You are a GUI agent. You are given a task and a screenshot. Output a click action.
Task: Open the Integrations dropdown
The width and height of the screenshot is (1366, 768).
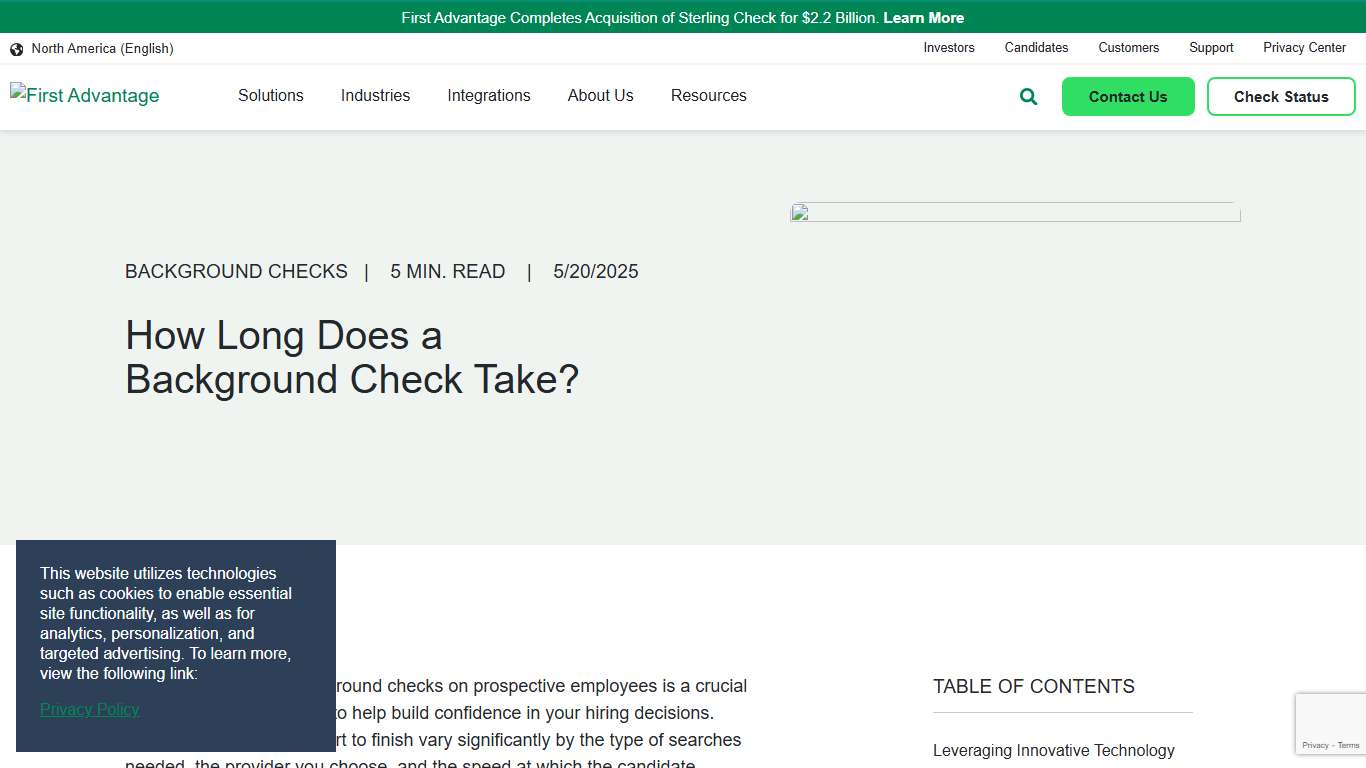click(489, 95)
